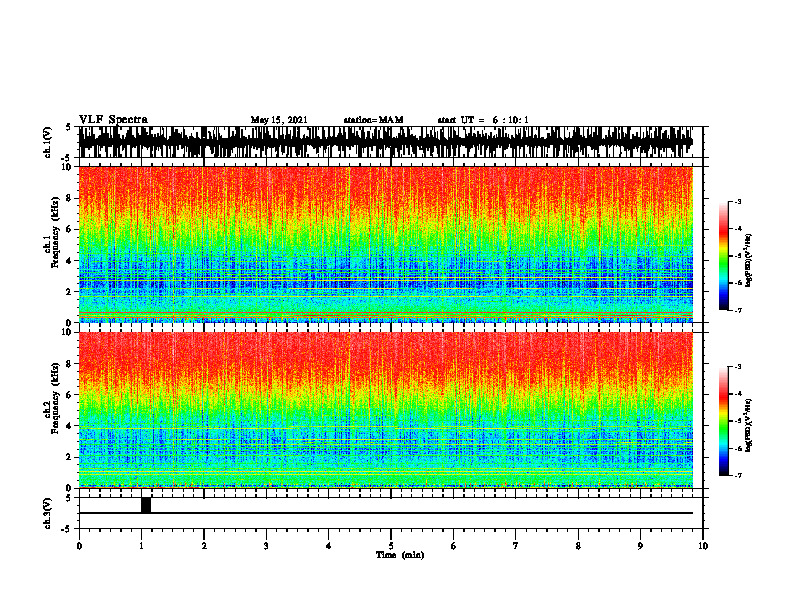Click time axis tick label "3"

(x=266, y=546)
